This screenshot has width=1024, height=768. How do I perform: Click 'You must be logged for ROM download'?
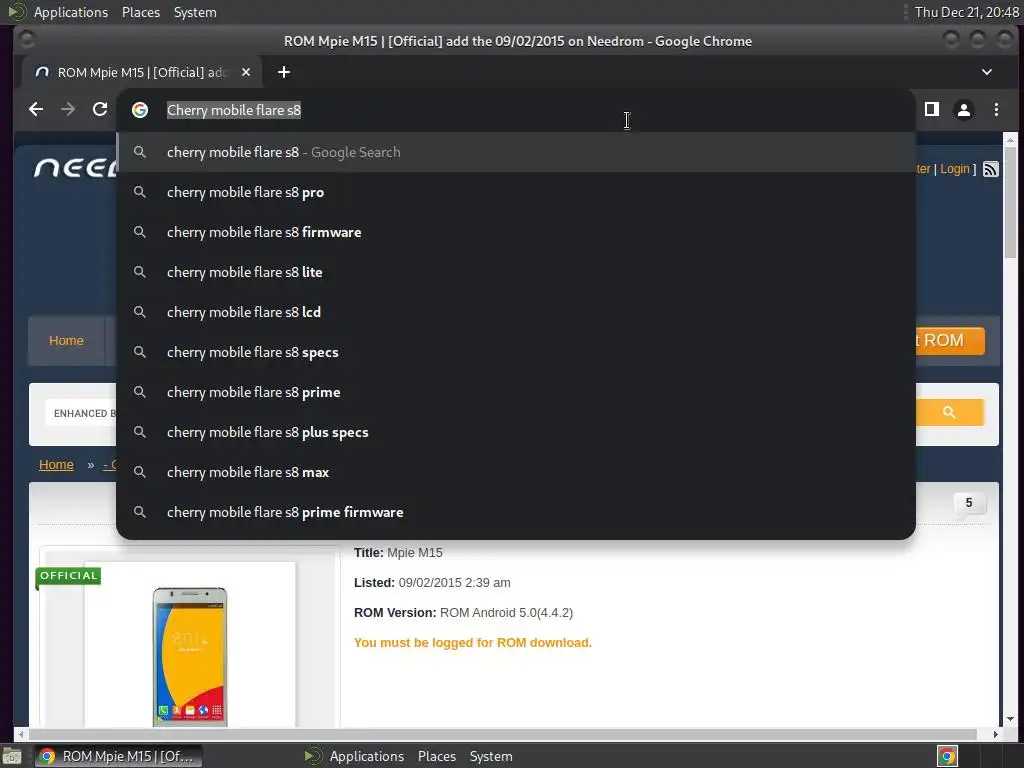tap(473, 643)
